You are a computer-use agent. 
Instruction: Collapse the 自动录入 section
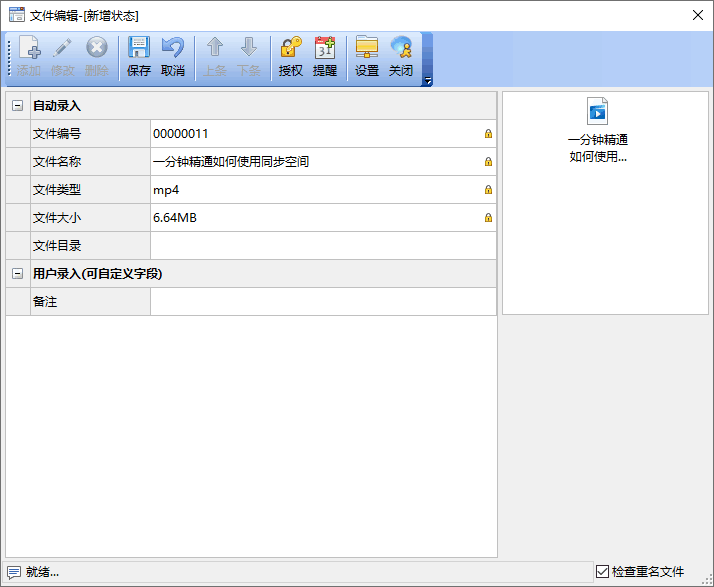coord(17,106)
